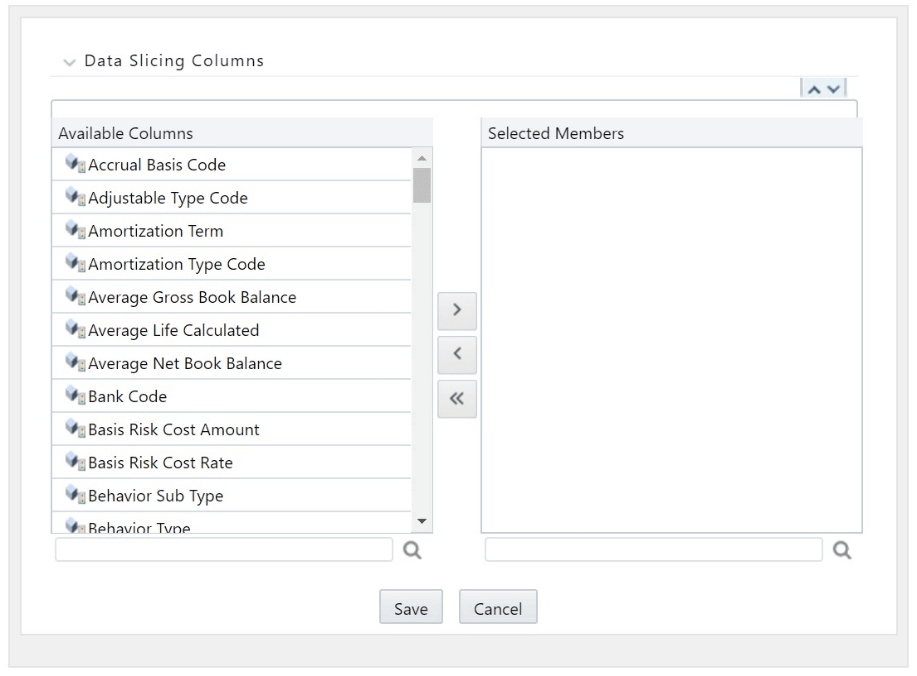Click the icon beside Behavior Sub Type
Screen dimensions: 917x676
click(74, 495)
